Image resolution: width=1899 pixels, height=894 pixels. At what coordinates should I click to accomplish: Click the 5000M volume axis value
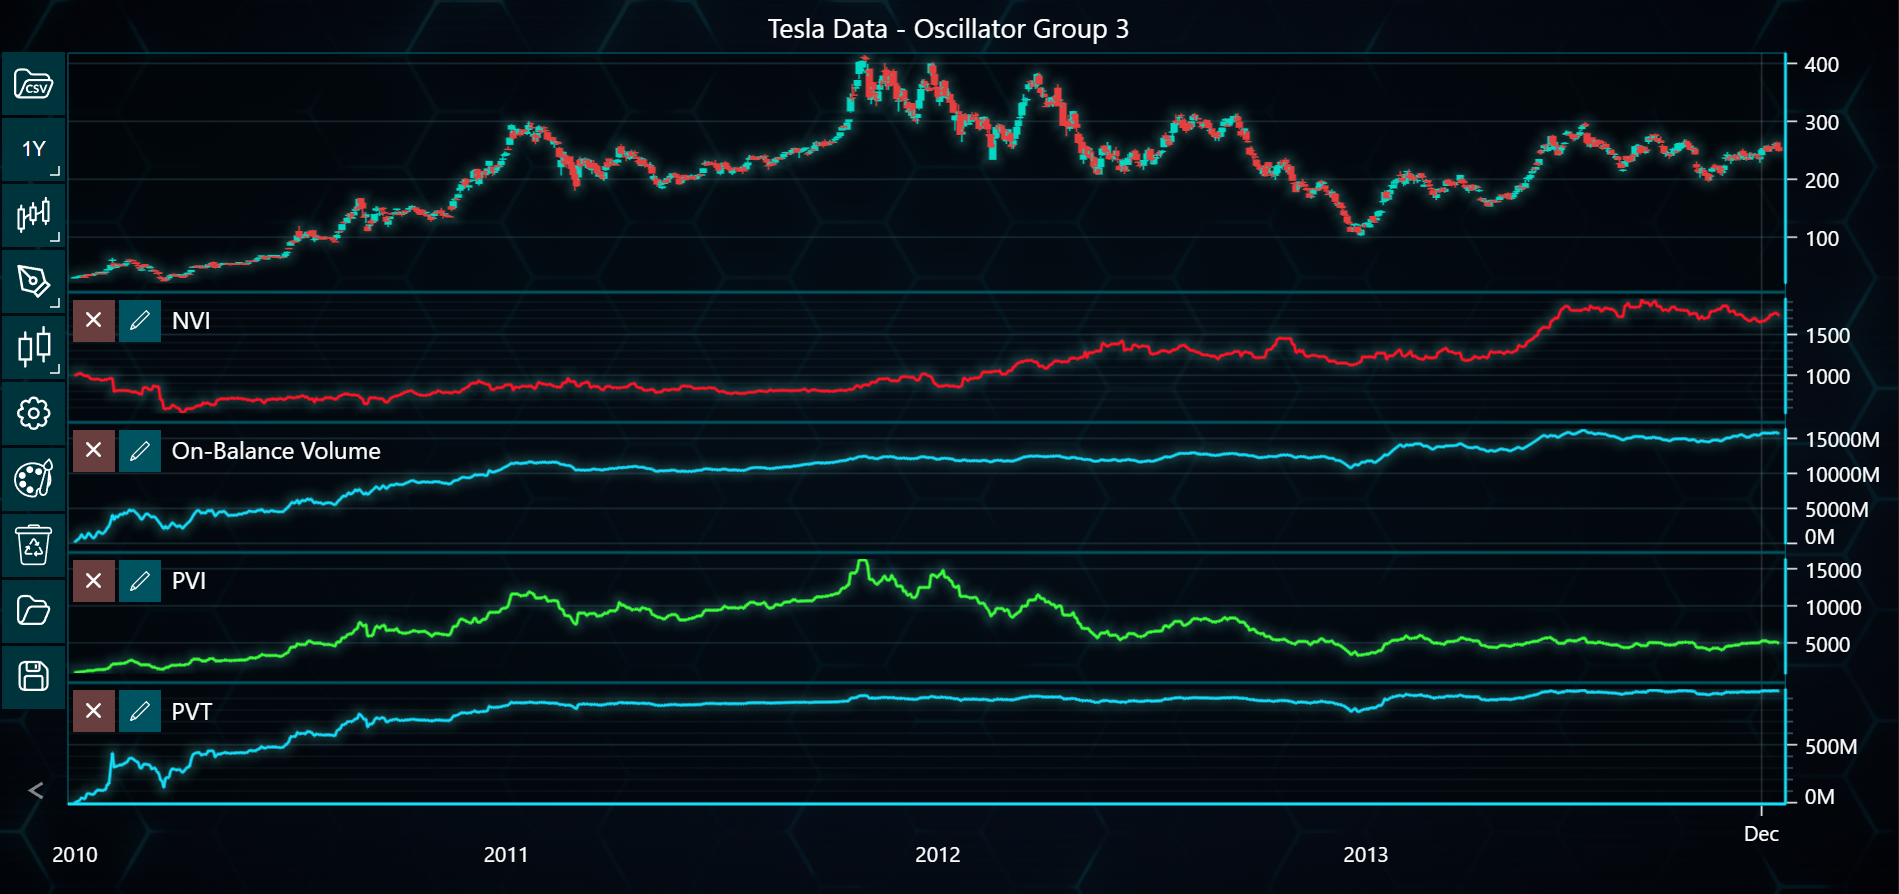click(1837, 510)
